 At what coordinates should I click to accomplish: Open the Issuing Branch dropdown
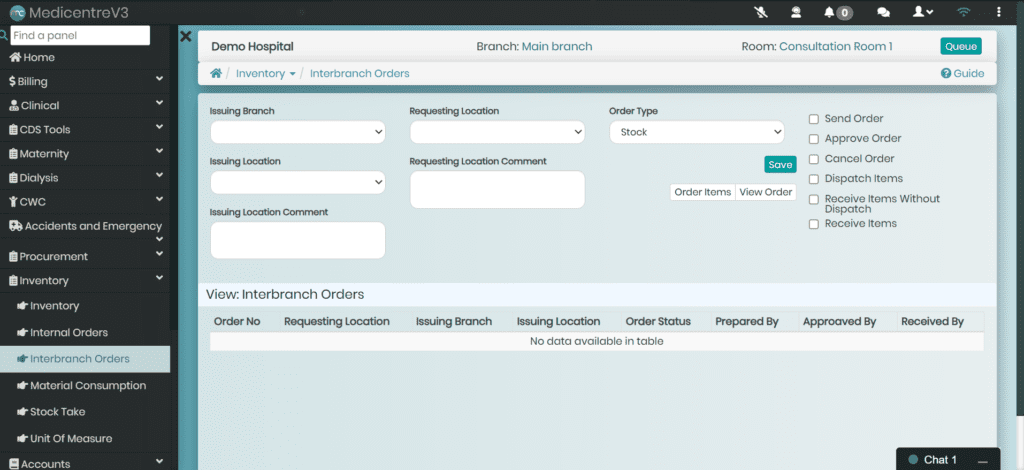click(x=297, y=132)
